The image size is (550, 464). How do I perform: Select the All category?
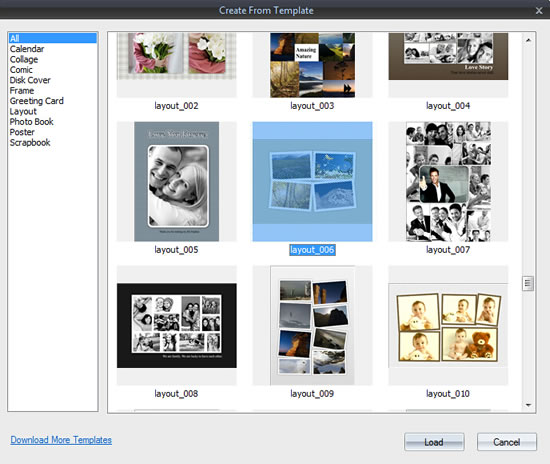pos(53,38)
